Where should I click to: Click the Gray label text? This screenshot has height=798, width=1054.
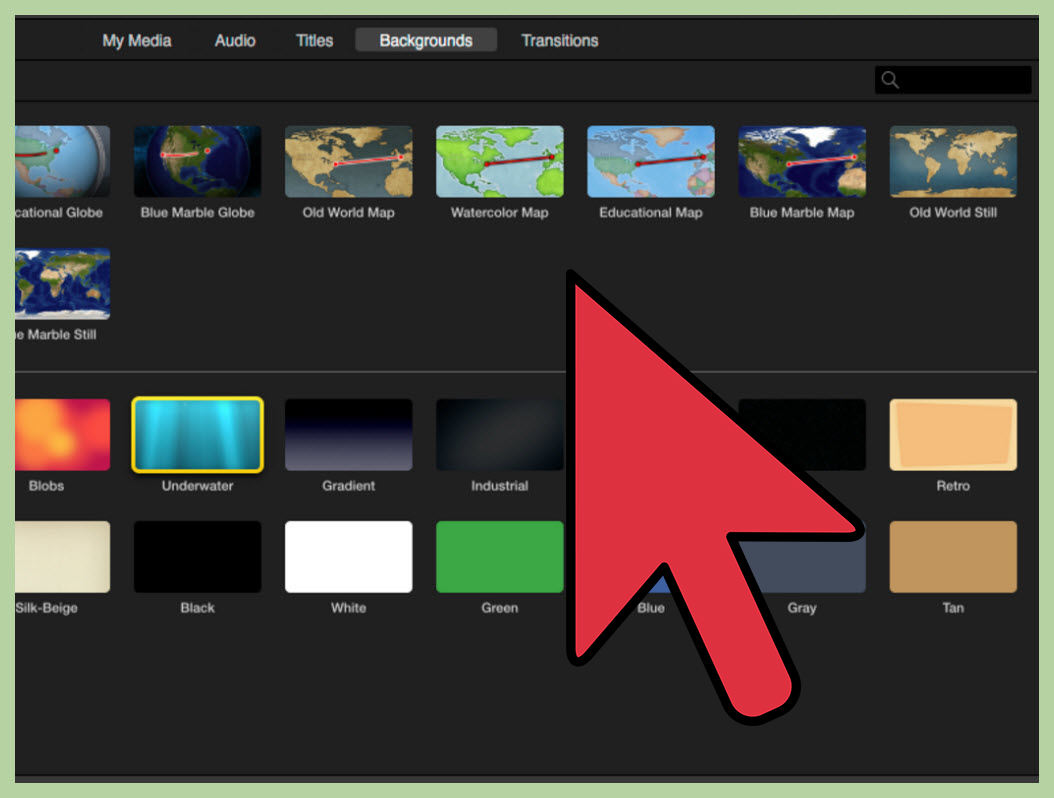(802, 608)
